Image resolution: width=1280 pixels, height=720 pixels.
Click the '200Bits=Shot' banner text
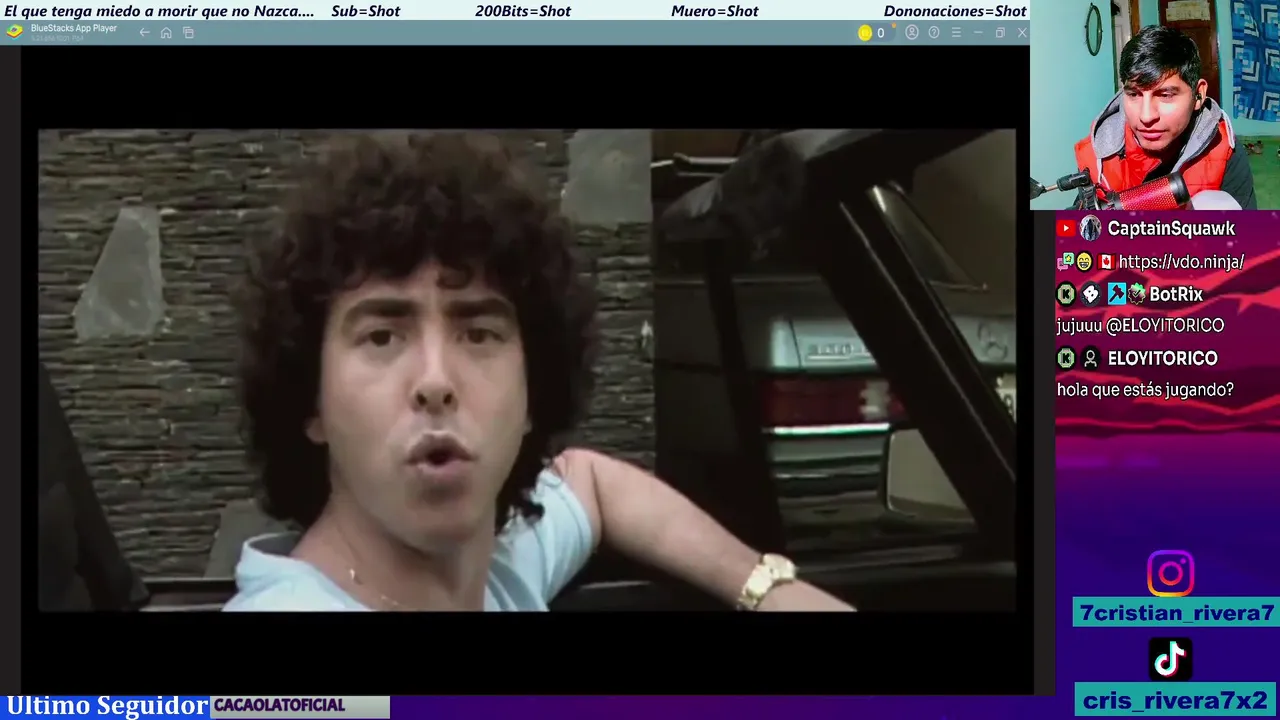coord(523,11)
